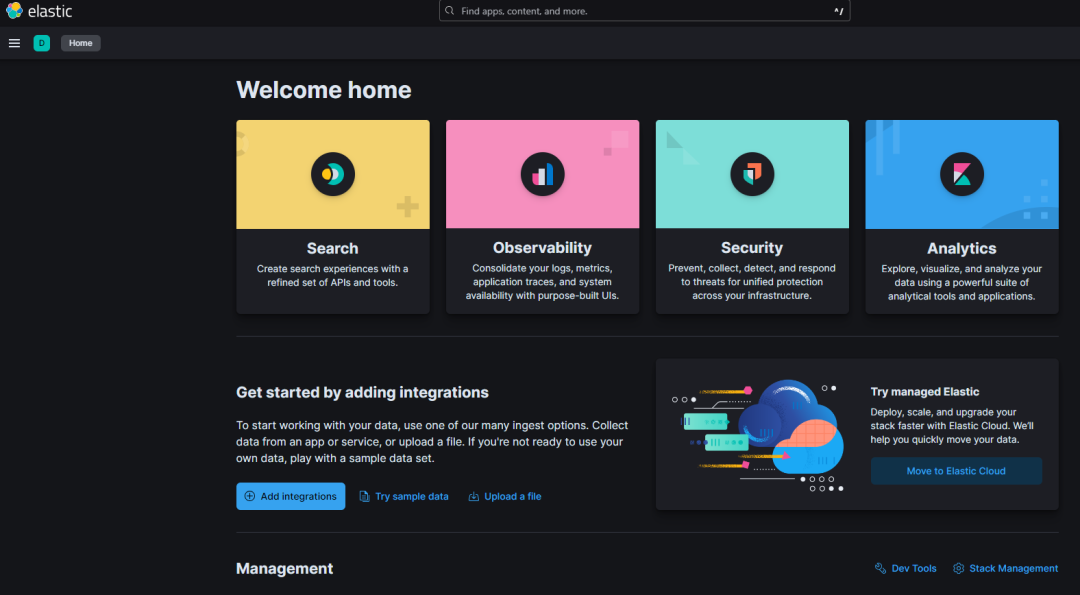Click Move to Elastic Cloud button
The height and width of the screenshot is (595, 1080).
956,471
